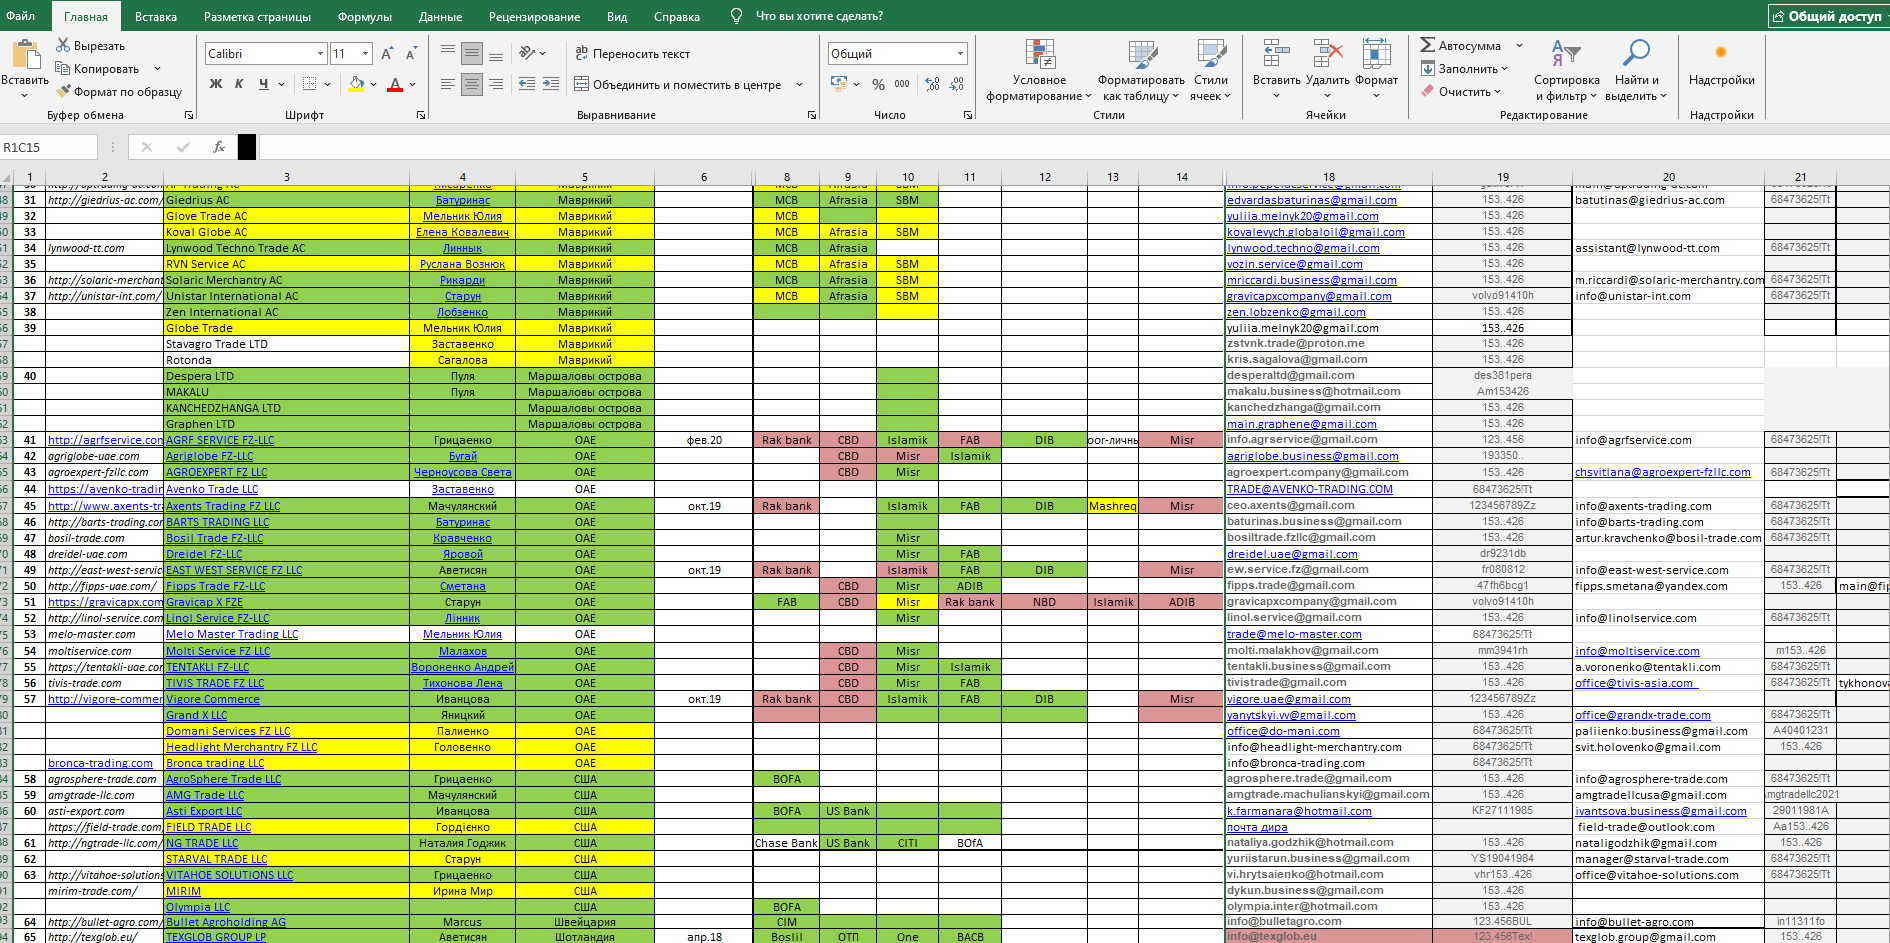Viewport: 1890px width, 943px height.
Task: Align cell text right
Action: (495, 84)
